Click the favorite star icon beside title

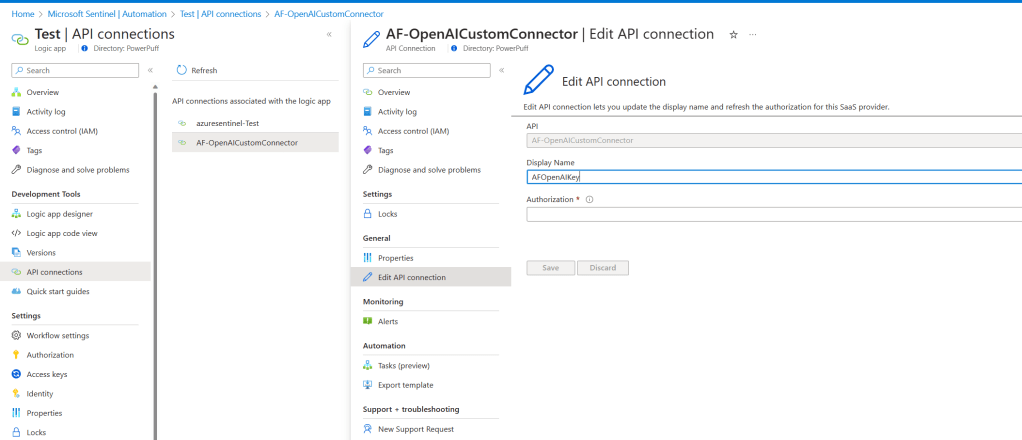(733, 34)
